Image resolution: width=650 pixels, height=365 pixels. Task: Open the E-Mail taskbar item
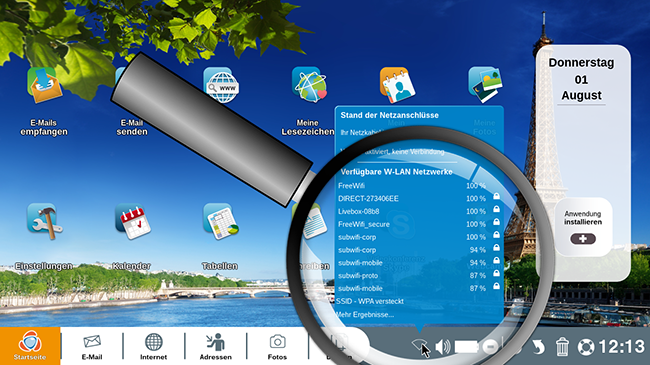tap(92, 347)
